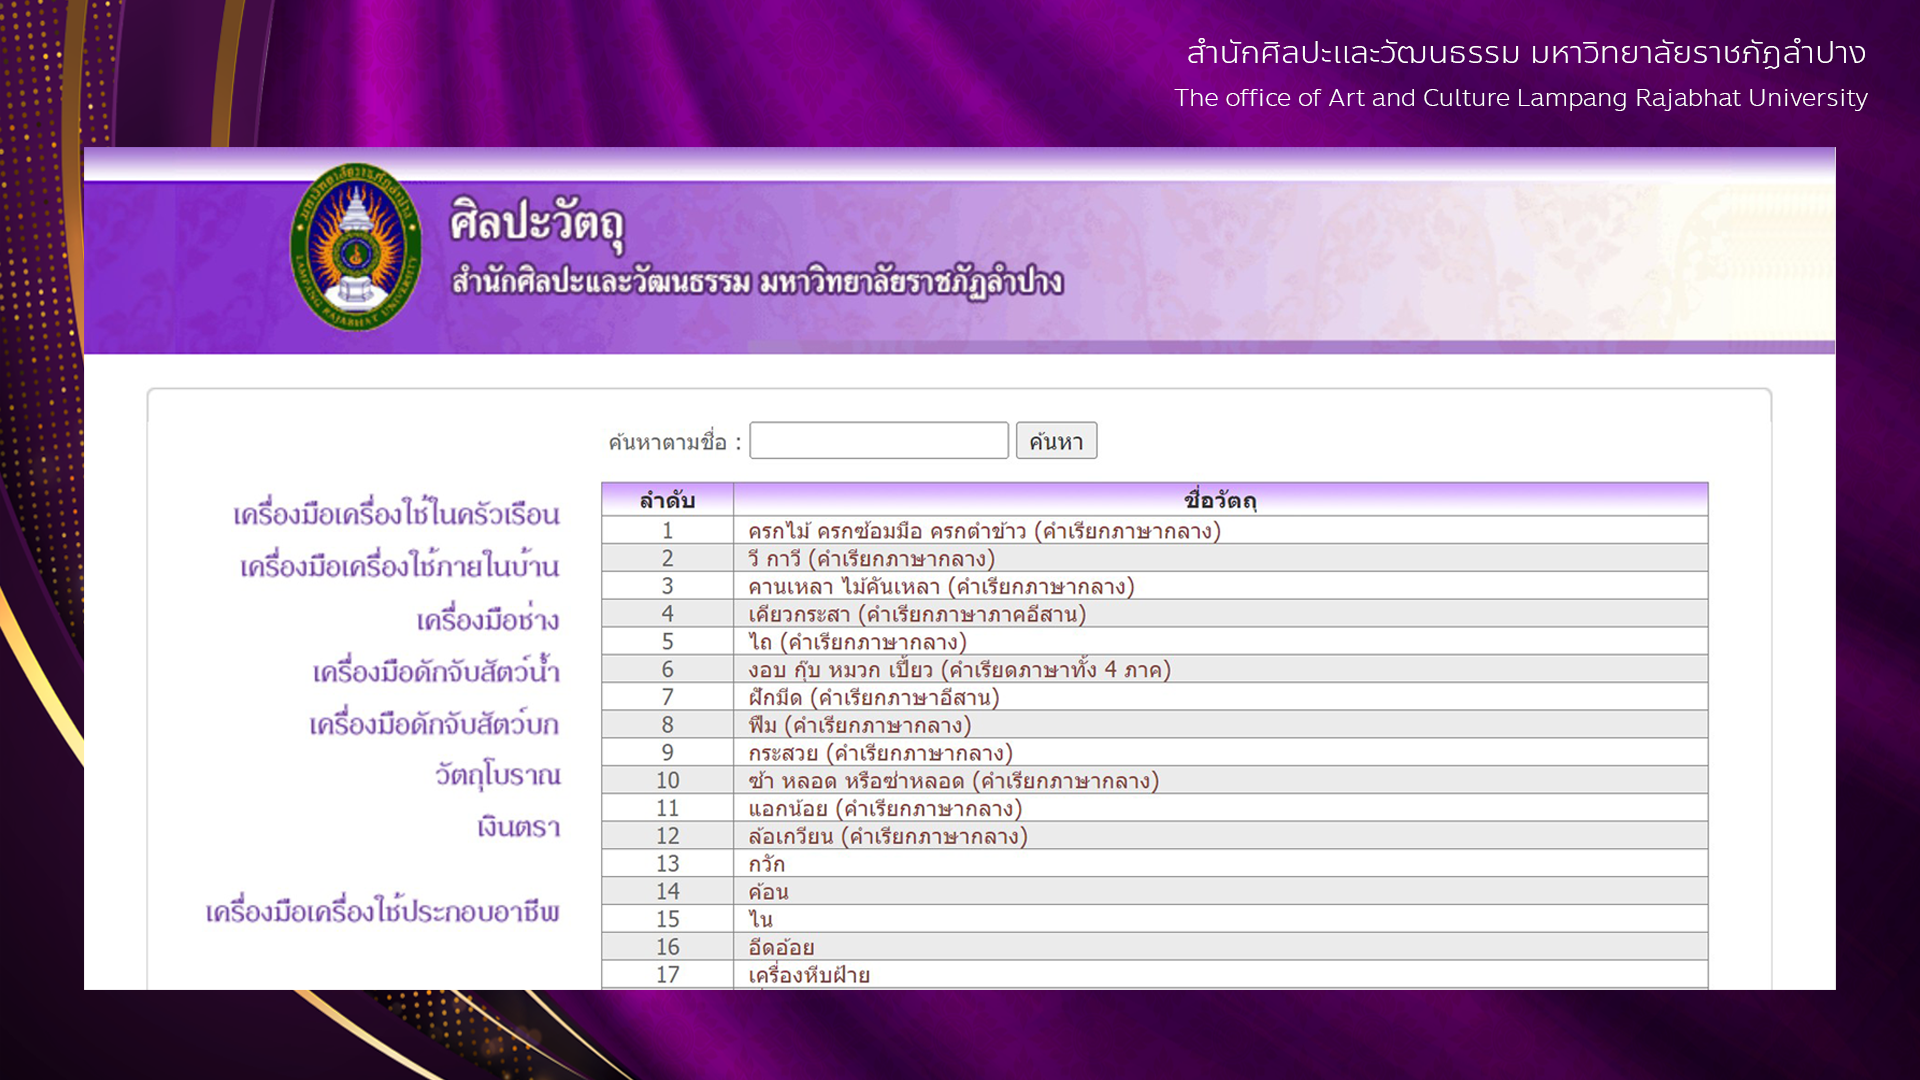Open item 6 งอบ กุ๊บ หมวก entry
The image size is (1920, 1080).
coord(958,670)
